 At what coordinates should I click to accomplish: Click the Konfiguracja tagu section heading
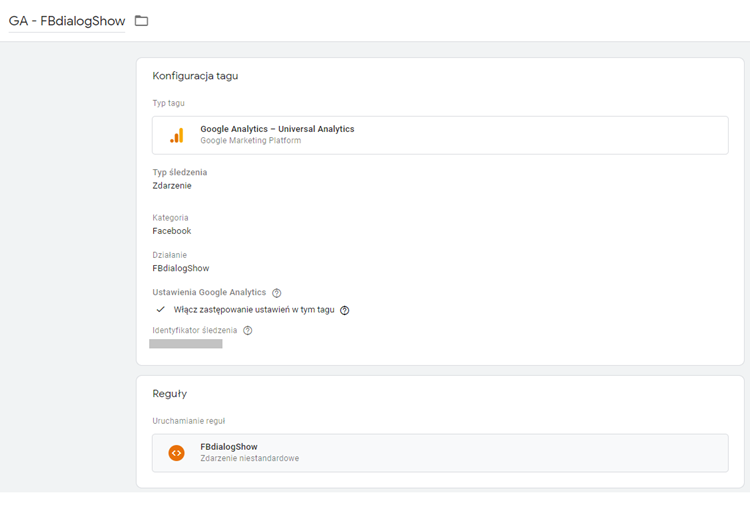point(195,76)
